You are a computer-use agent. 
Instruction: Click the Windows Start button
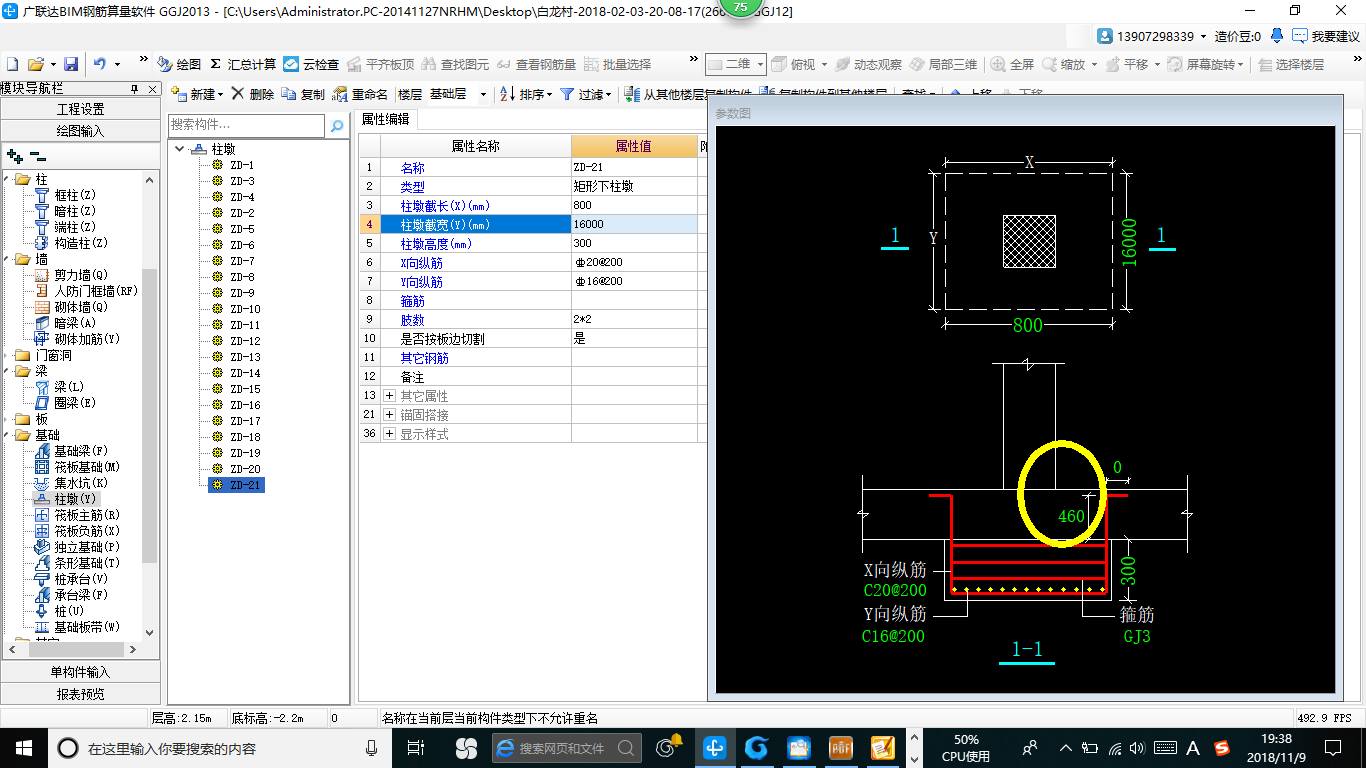click(x=23, y=747)
